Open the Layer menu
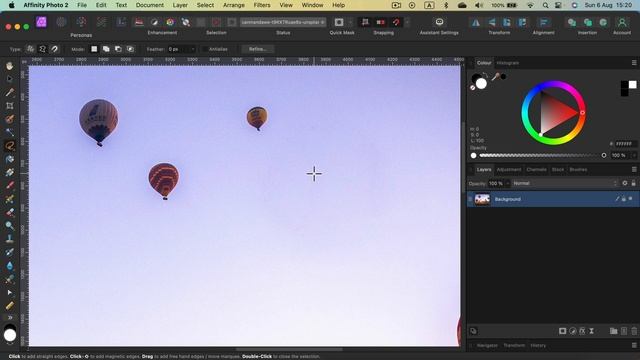 pos(180,5)
